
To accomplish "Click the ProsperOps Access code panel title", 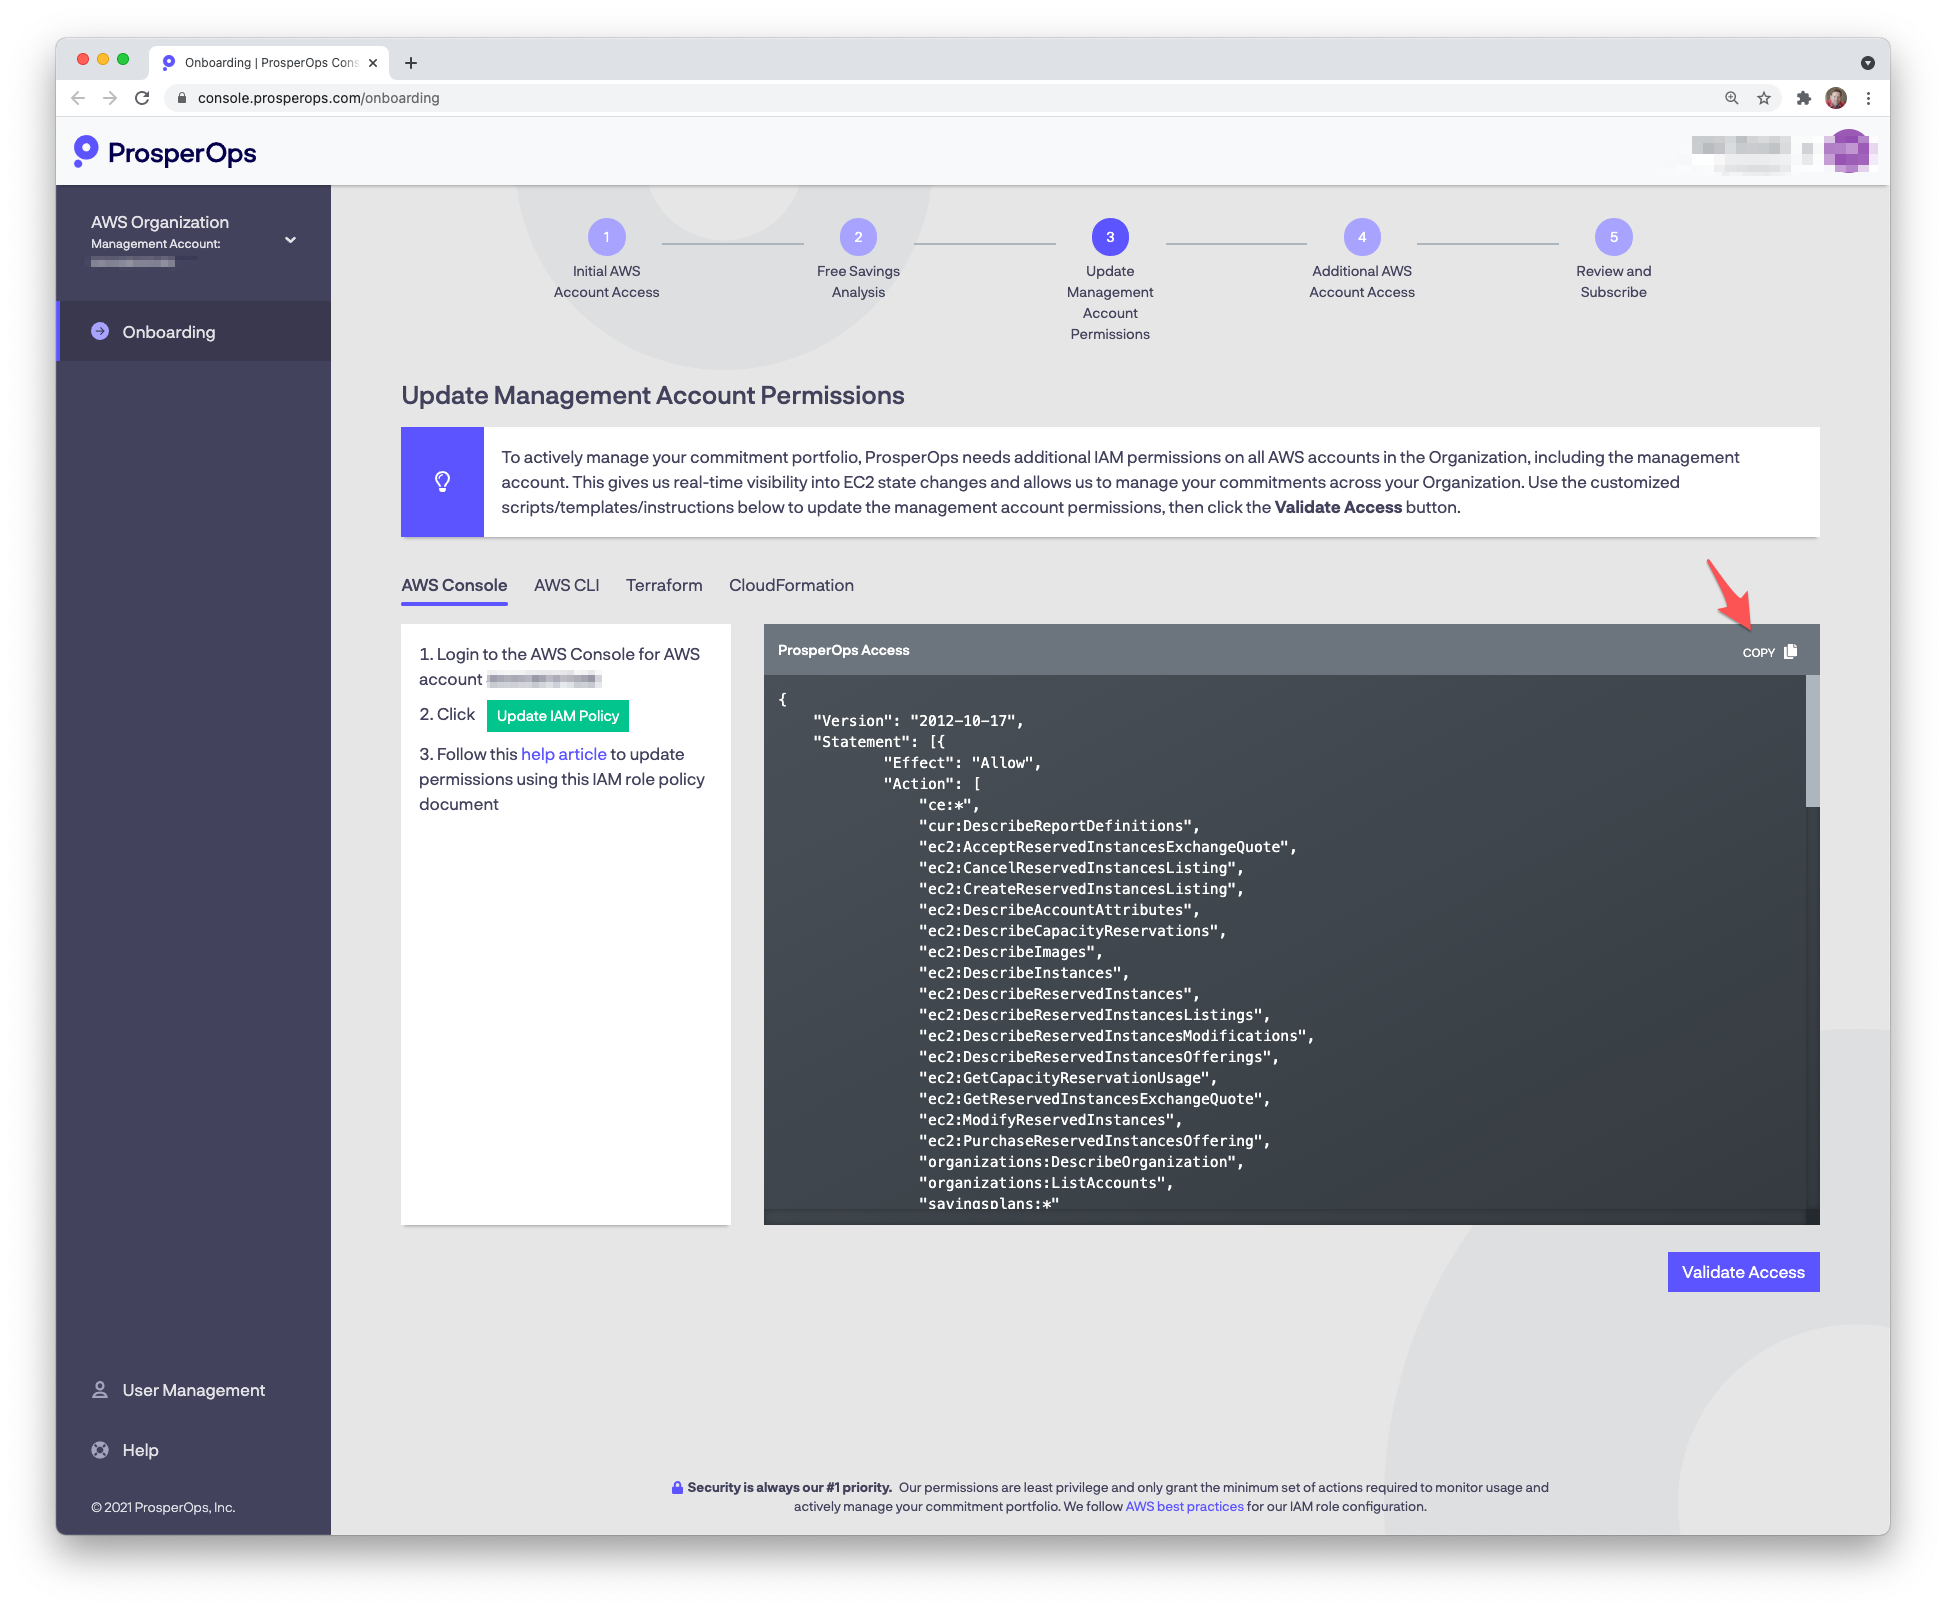I will tap(843, 650).
